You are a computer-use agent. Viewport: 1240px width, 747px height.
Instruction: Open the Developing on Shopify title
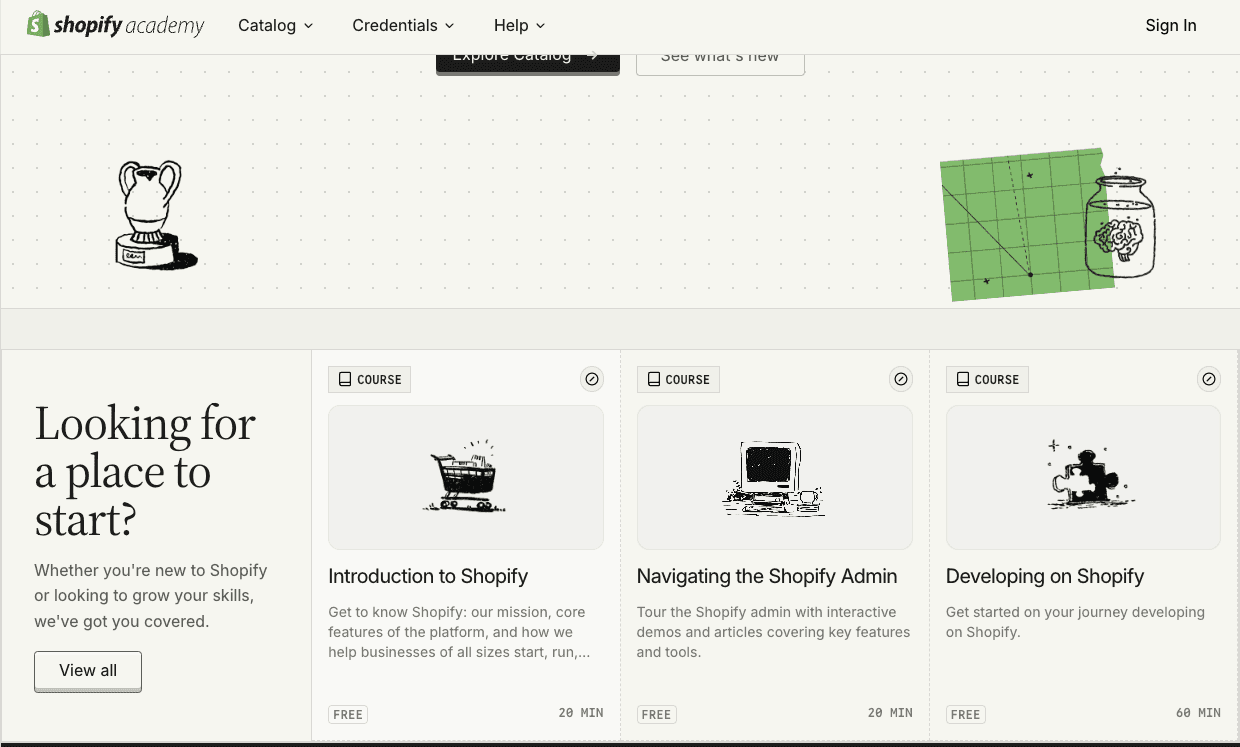click(1045, 576)
